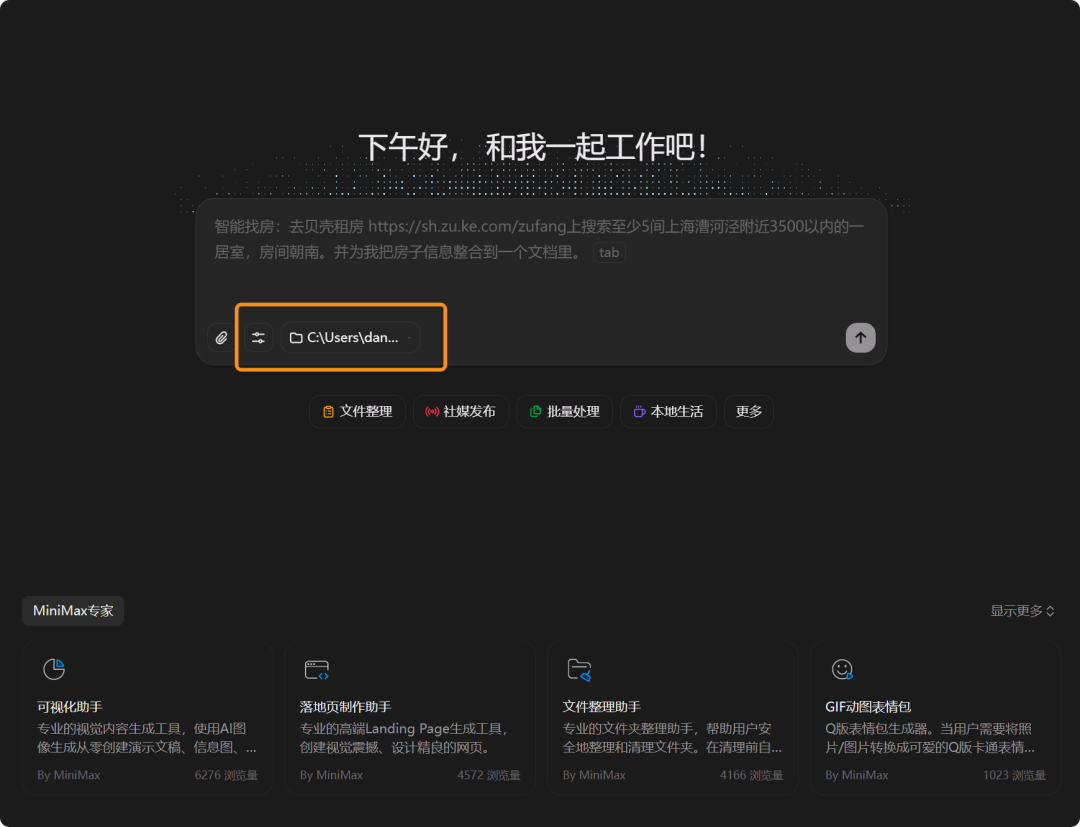This screenshot has width=1080, height=827.
Task: Click the upward arrow send button
Action: [x=861, y=338]
